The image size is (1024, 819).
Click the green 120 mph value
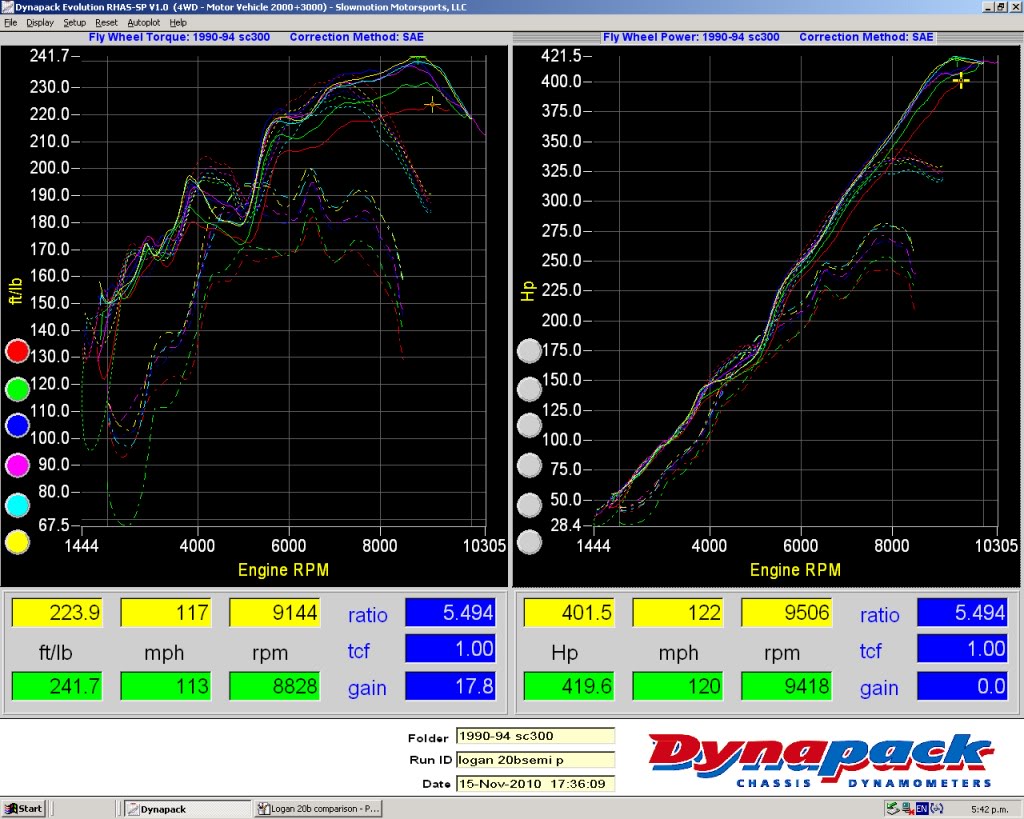679,686
